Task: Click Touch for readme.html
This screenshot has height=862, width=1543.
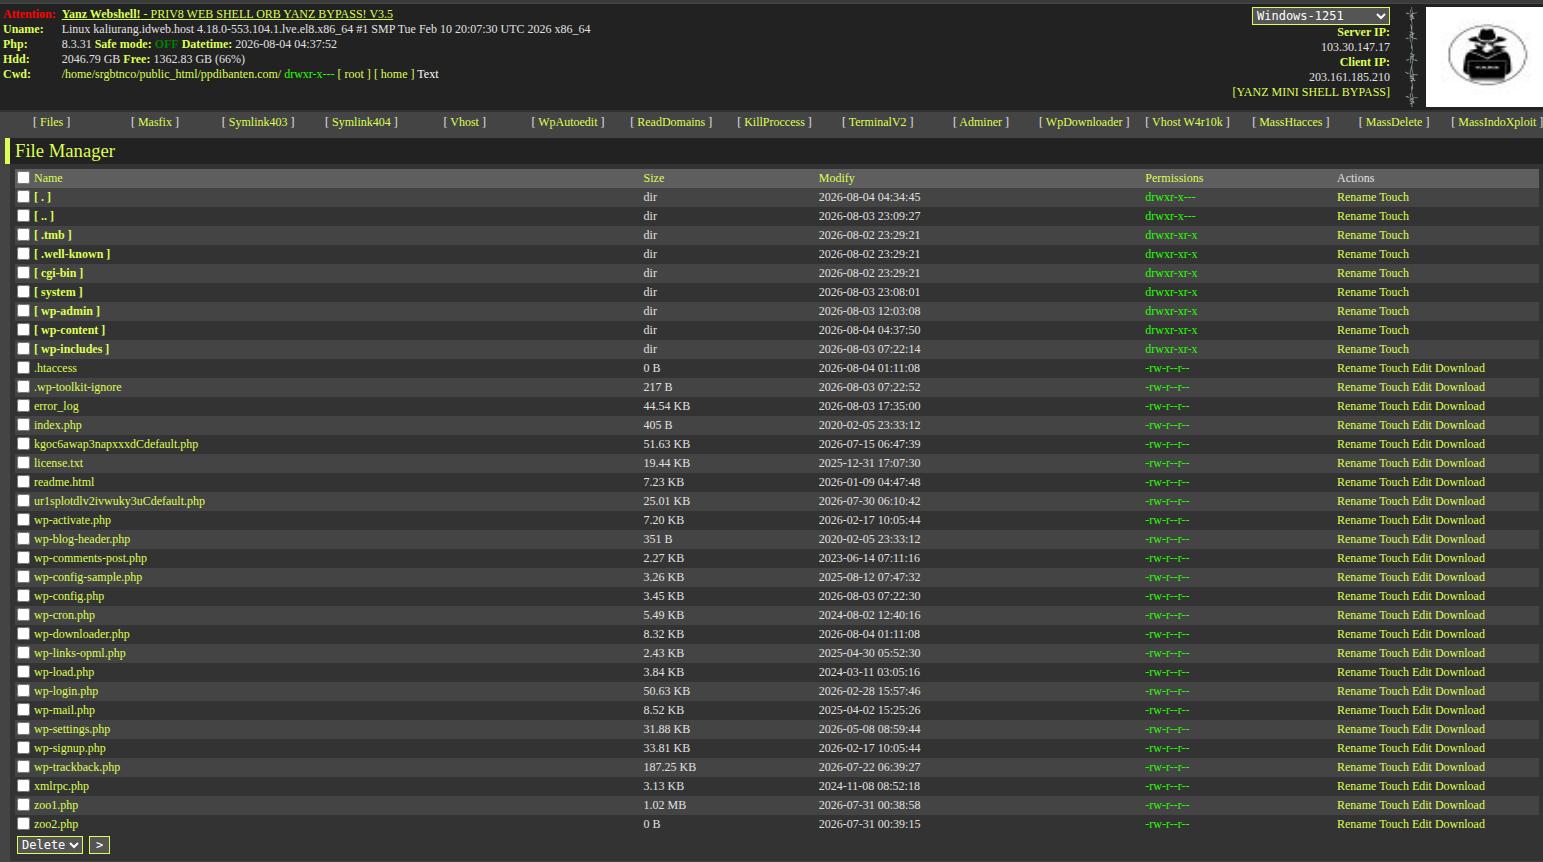Action: 1394,482
